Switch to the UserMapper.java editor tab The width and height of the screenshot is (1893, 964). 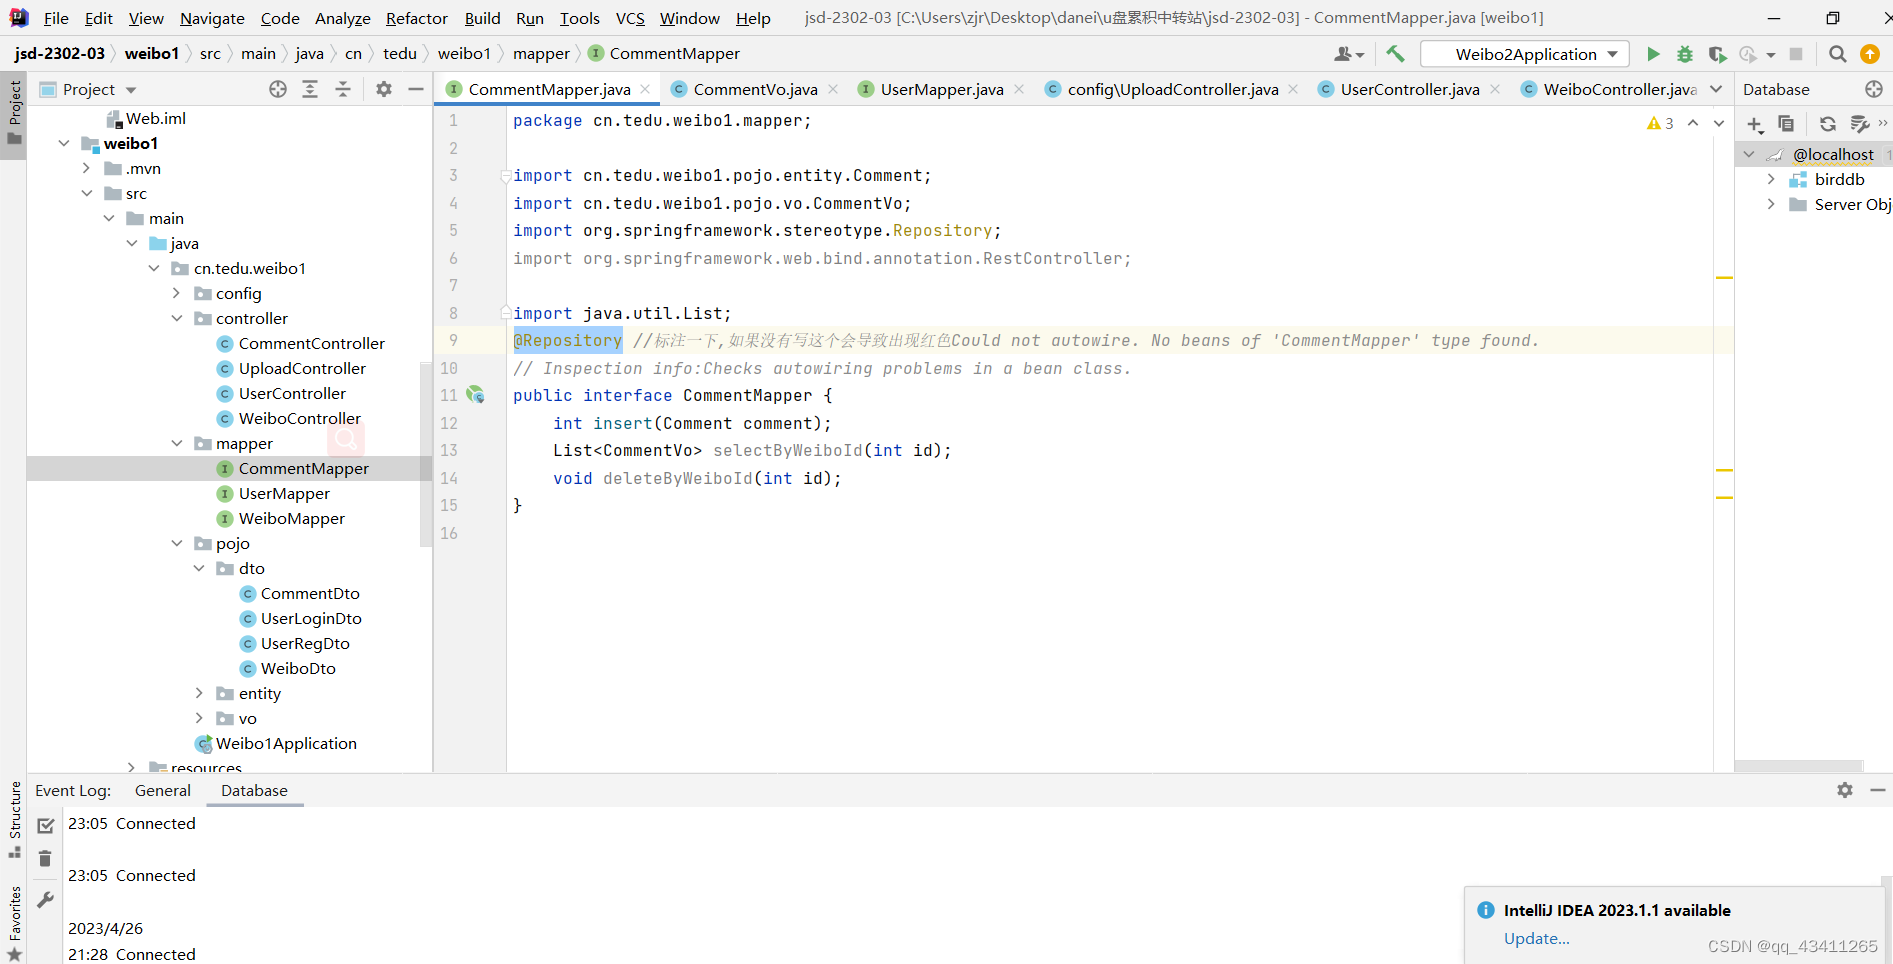point(940,89)
